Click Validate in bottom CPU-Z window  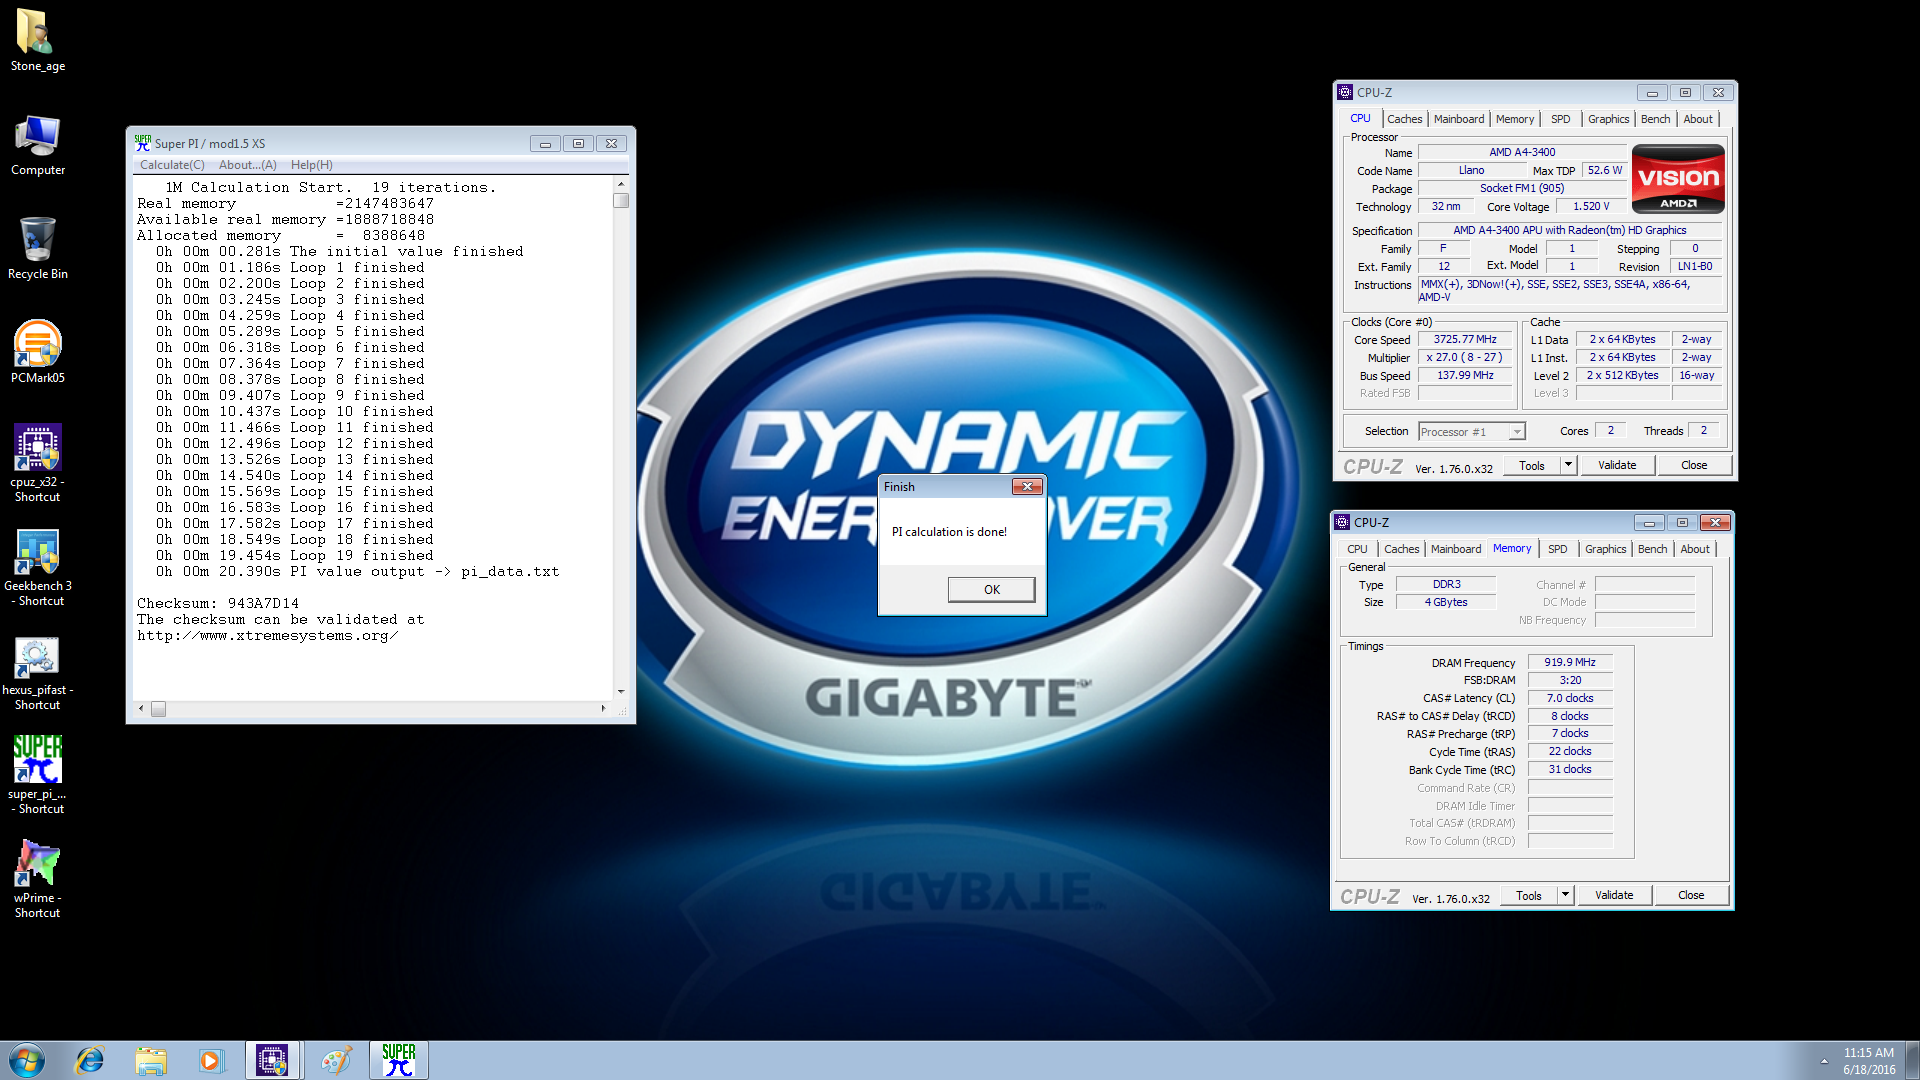tap(1614, 895)
